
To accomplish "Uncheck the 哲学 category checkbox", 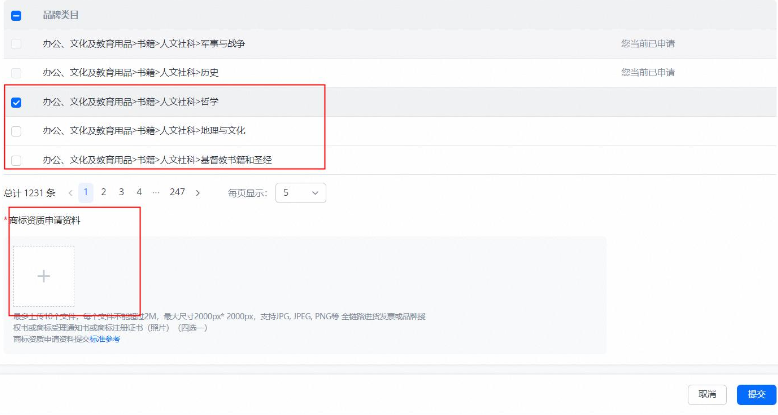I will (16, 102).
